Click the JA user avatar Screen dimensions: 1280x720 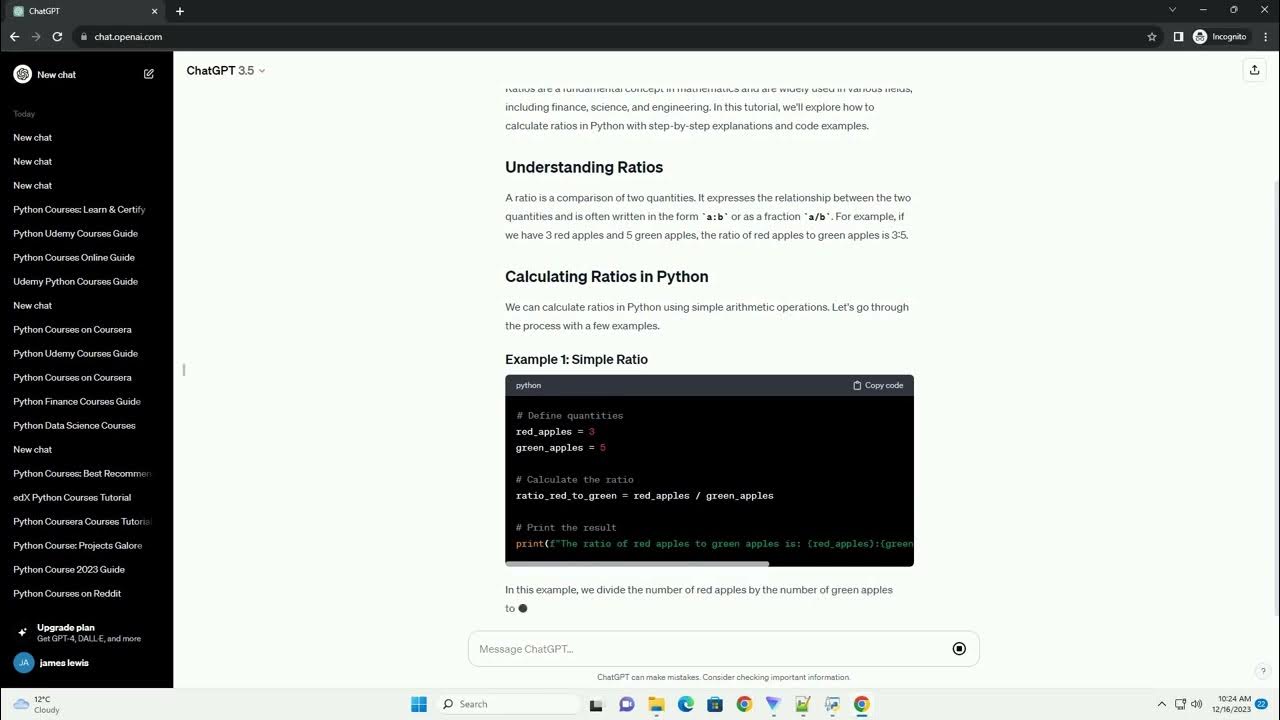click(x=24, y=662)
